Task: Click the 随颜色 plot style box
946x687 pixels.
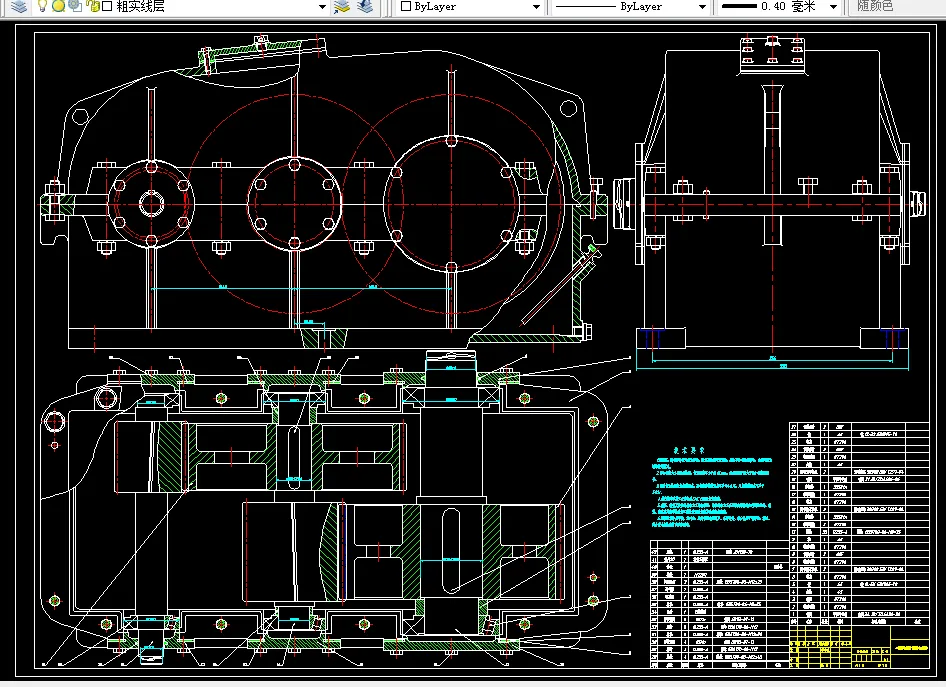Action: pos(896,7)
